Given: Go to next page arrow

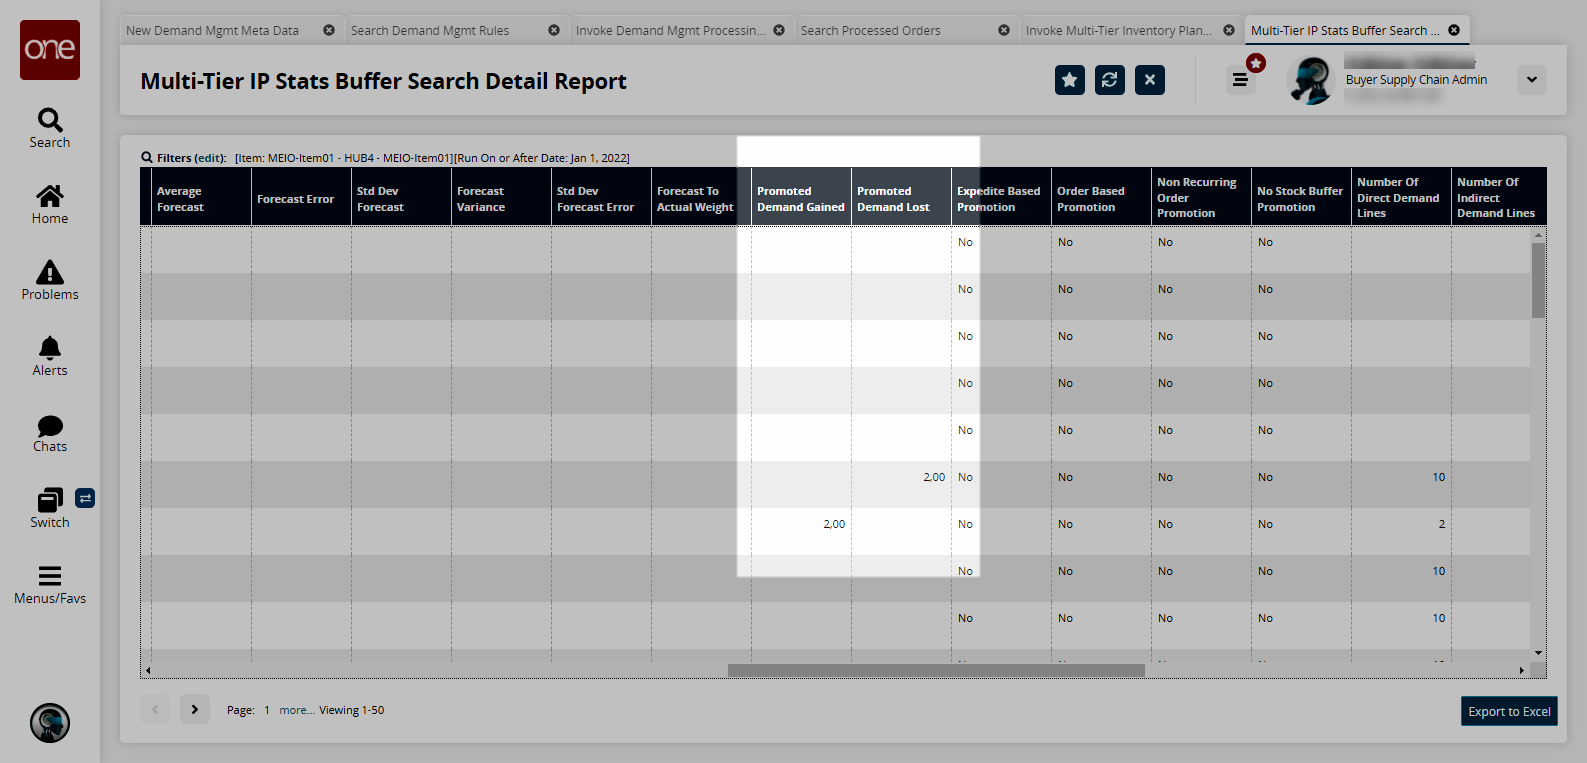Looking at the screenshot, I should coord(195,709).
